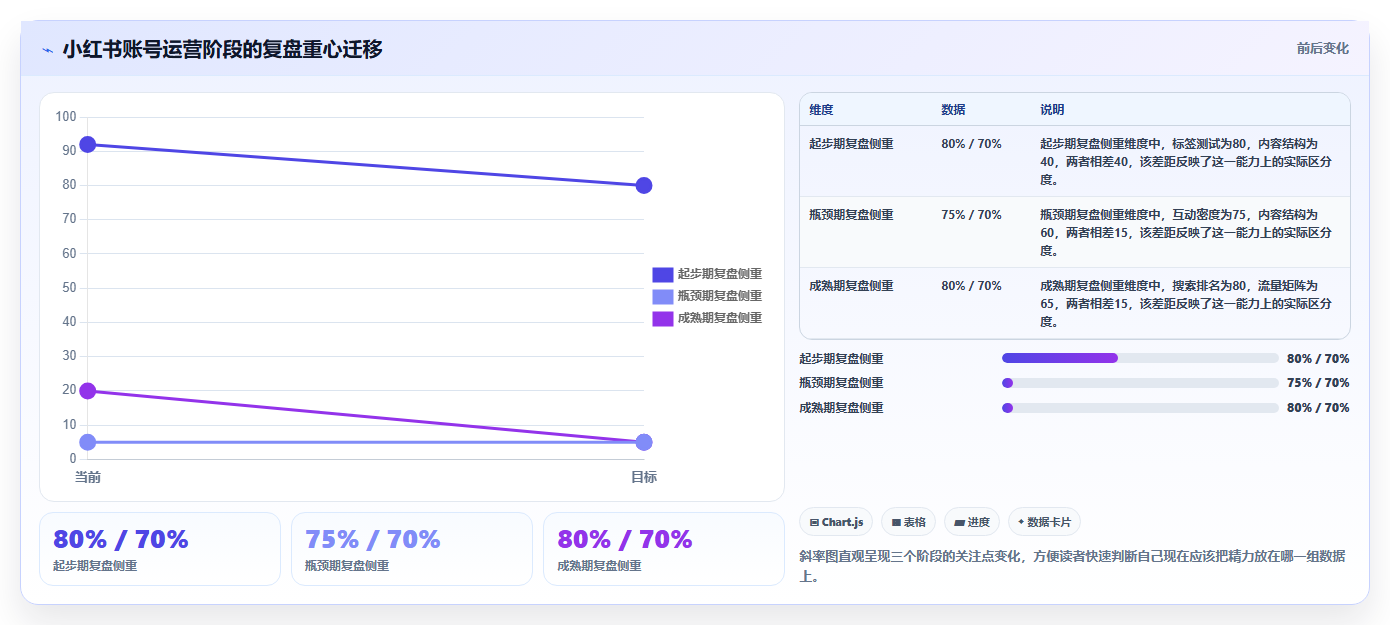Click the footer note starting 斜率图直观呈现
The width and height of the screenshot is (1390, 625).
(1072, 567)
